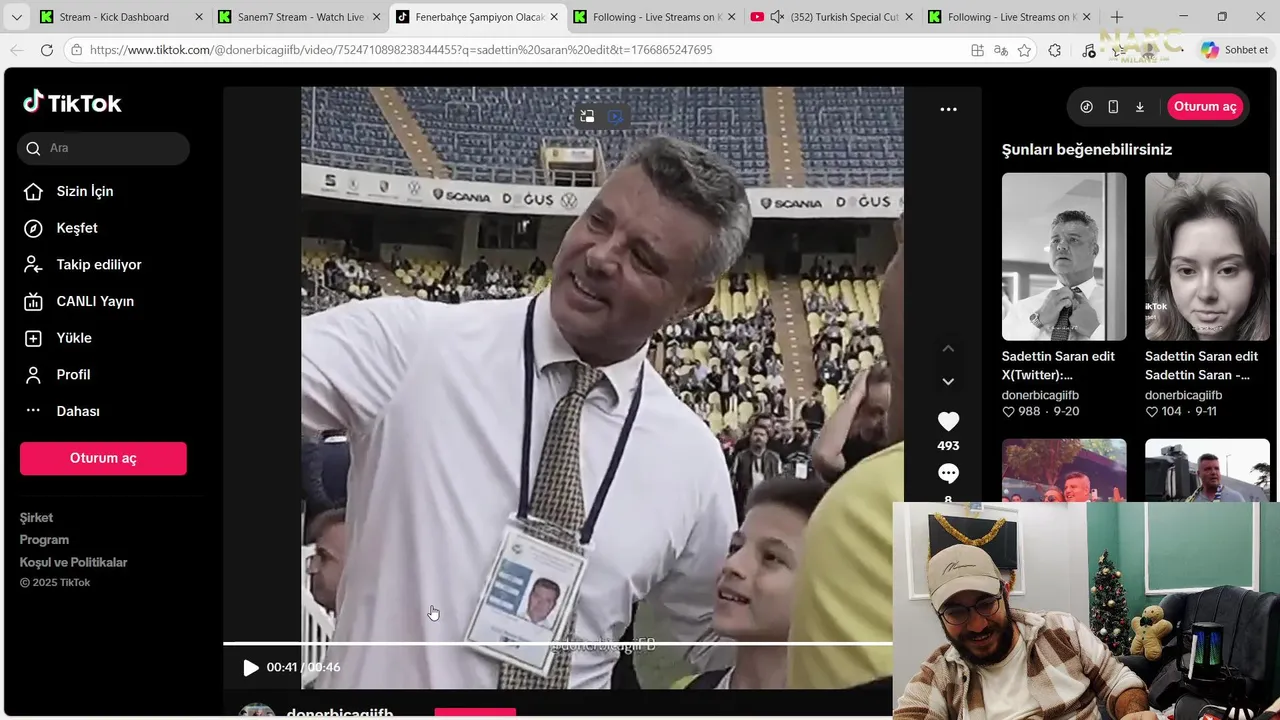The image size is (1280, 720).
Task: Click the top-right pink Oturum aç button
Action: (x=1205, y=107)
